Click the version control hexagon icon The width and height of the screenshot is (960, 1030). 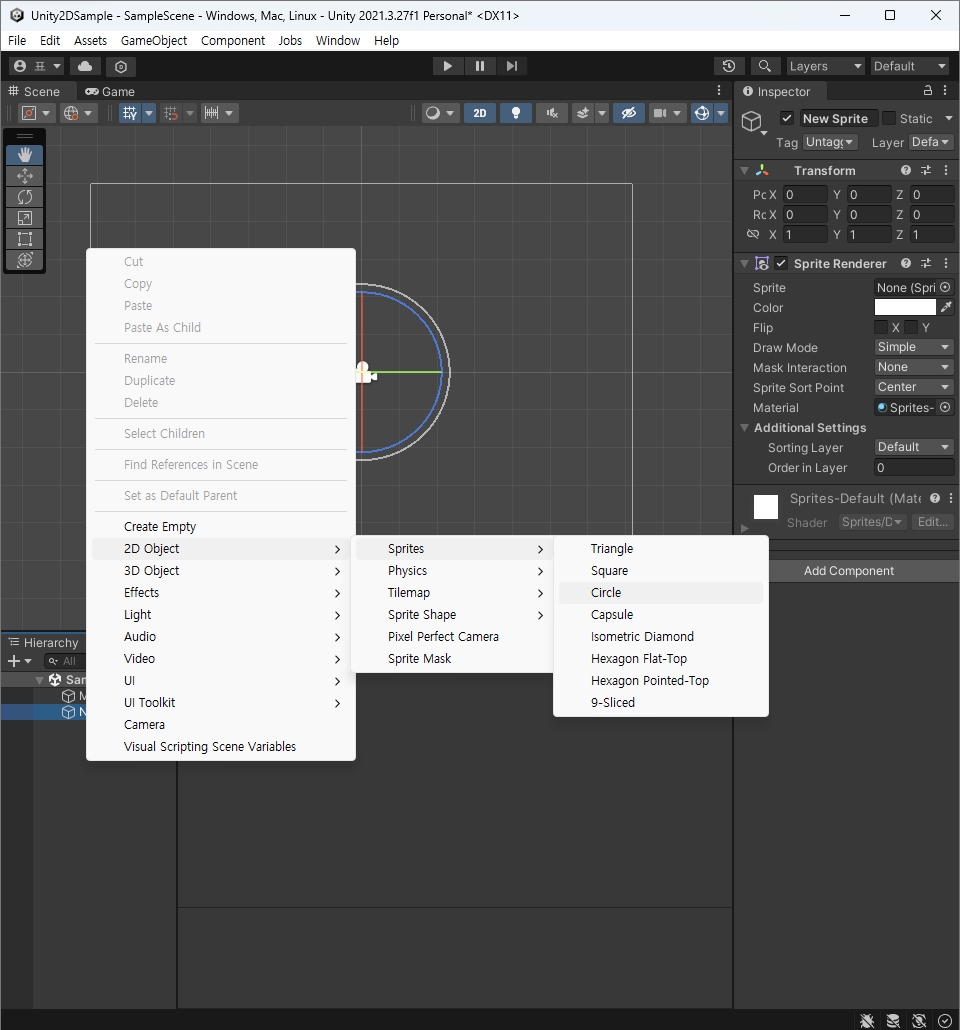[x=121, y=66]
